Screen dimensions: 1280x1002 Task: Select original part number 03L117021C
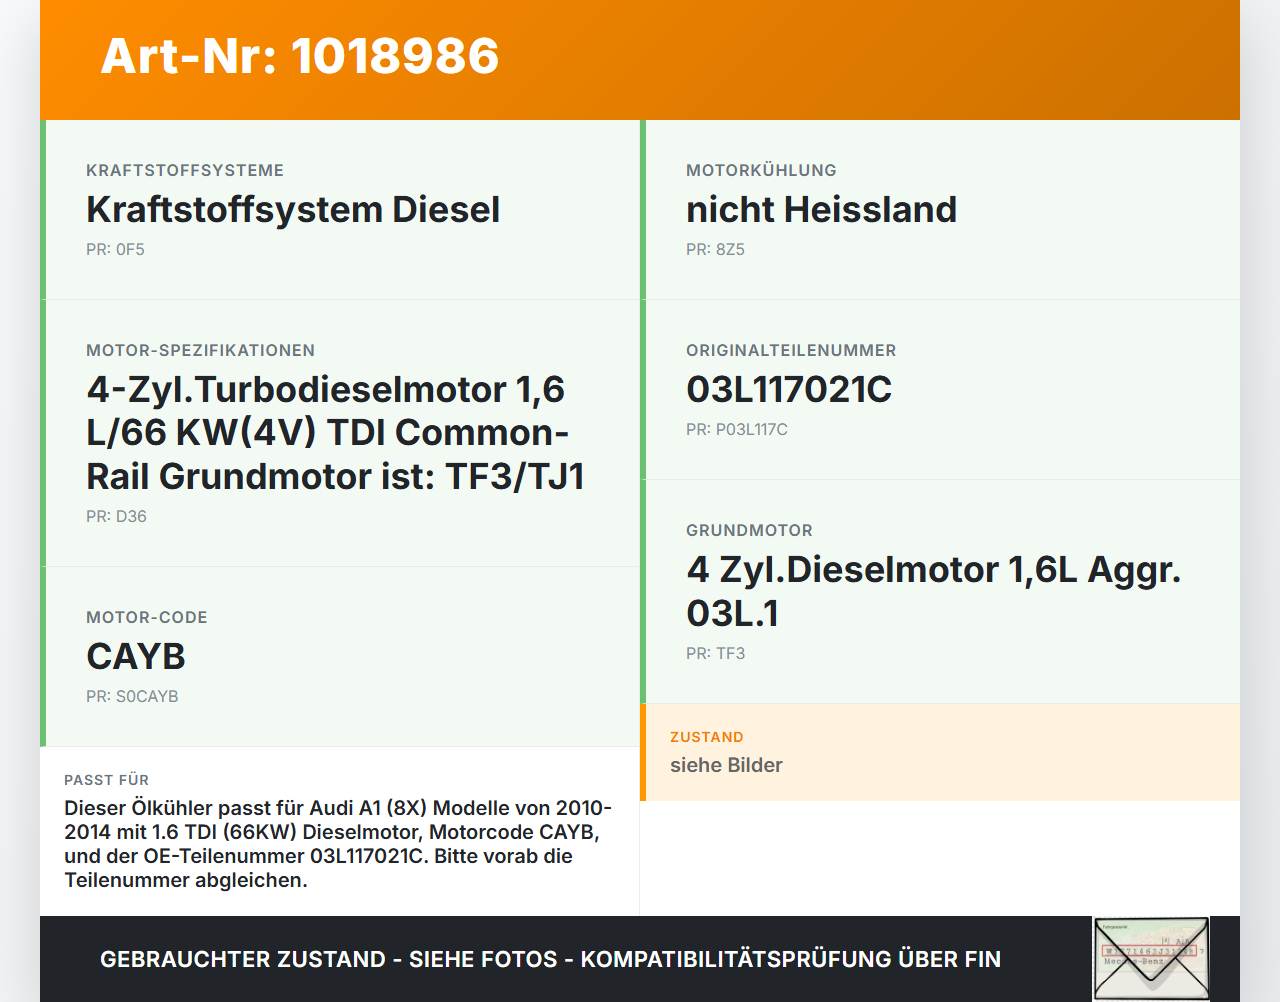pos(789,389)
